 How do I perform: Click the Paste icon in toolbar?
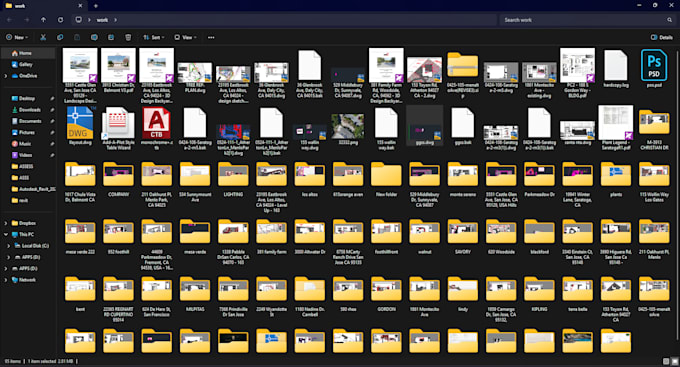click(x=77, y=37)
